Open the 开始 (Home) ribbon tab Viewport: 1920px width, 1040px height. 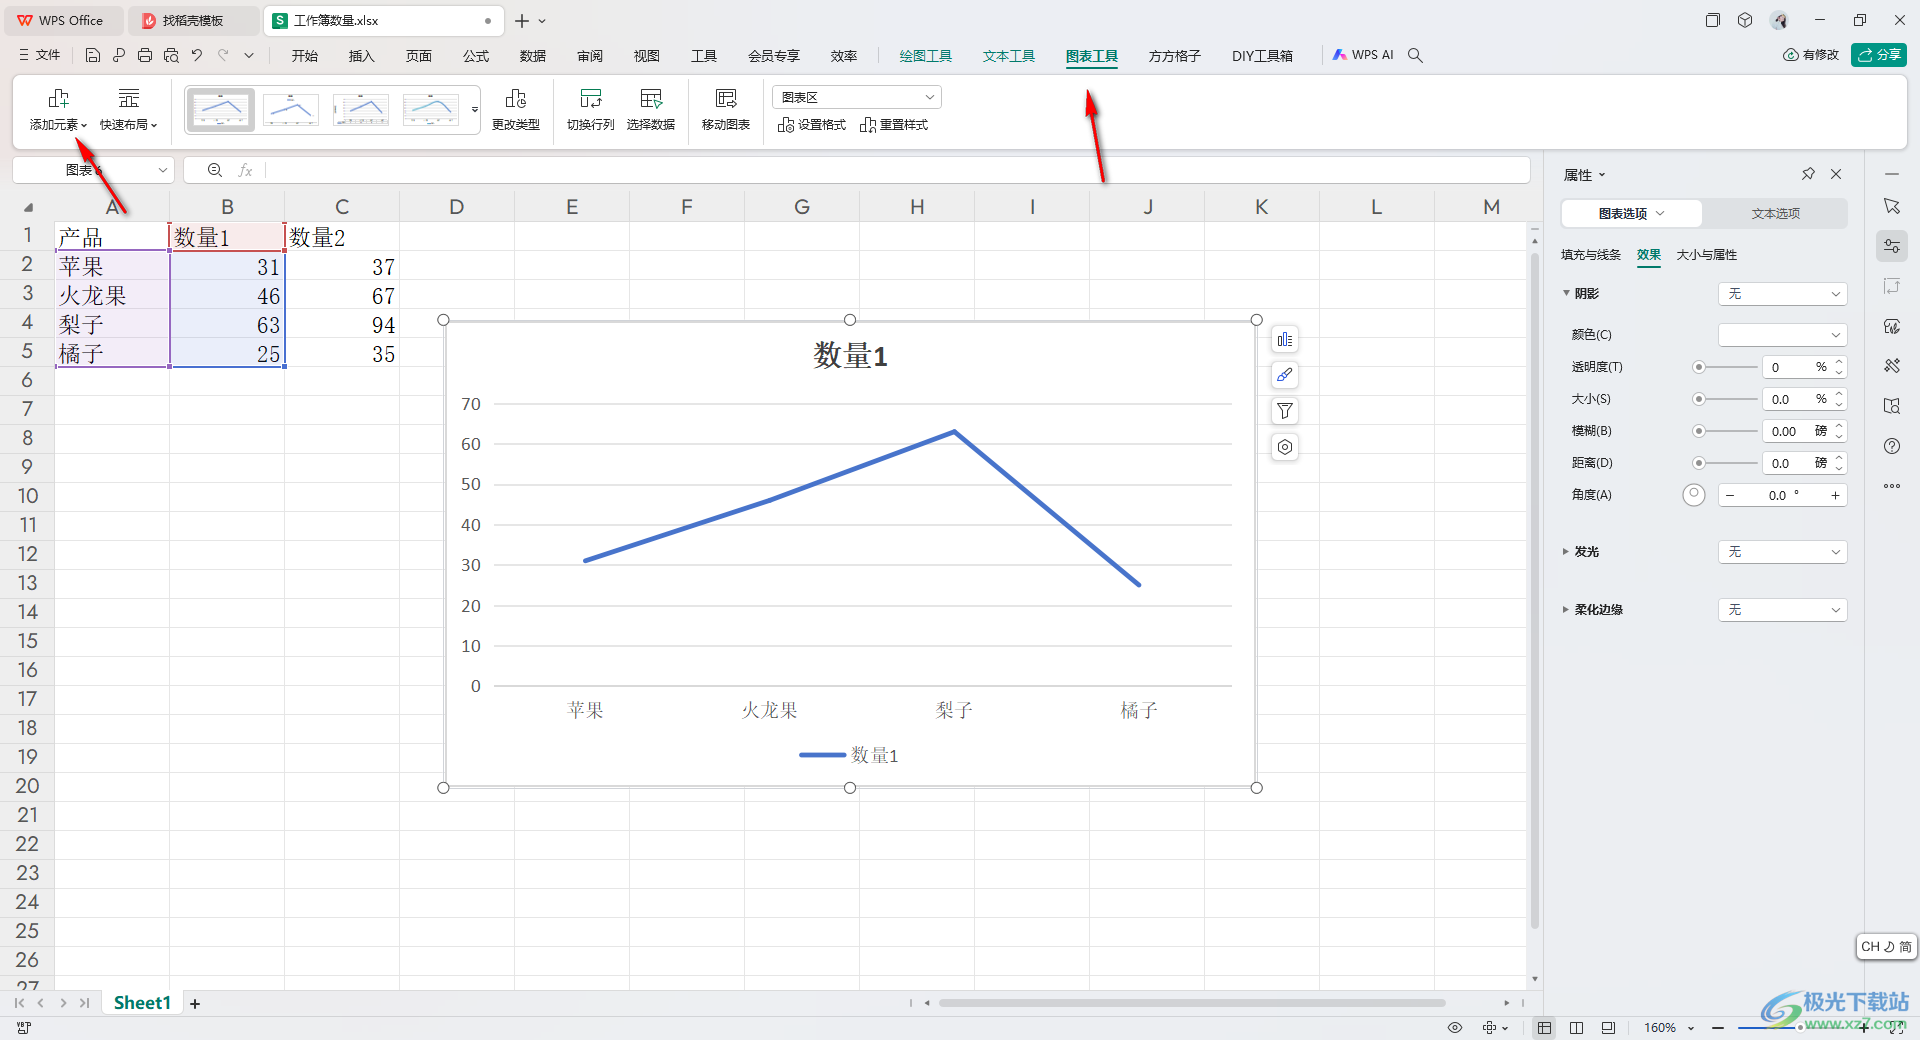point(304,56)
